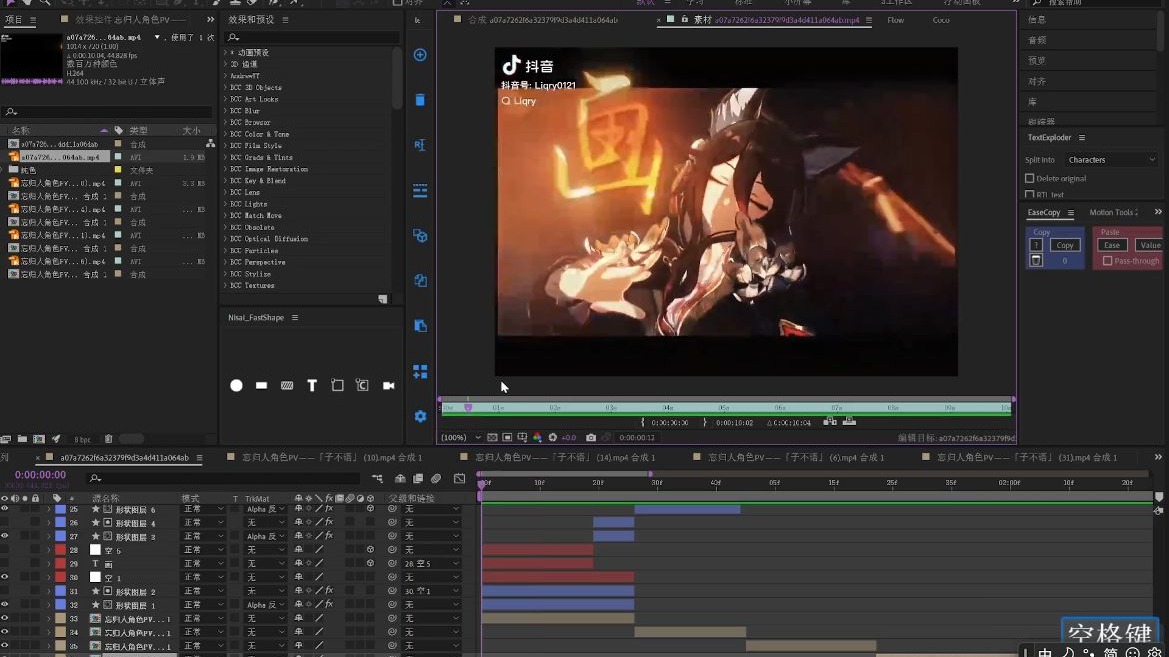Open the graph editor icon in timeline header

459,479
